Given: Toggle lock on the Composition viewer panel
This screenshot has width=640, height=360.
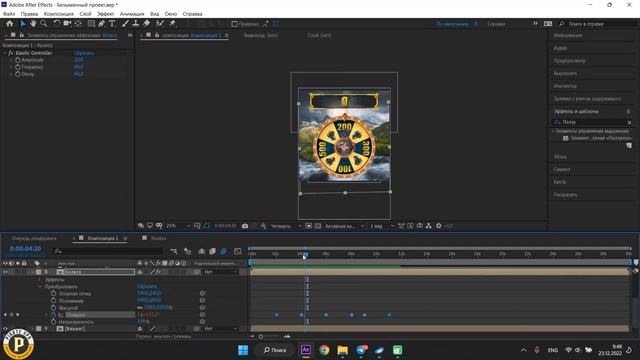Looking at the screenshot, I should 157,36.
